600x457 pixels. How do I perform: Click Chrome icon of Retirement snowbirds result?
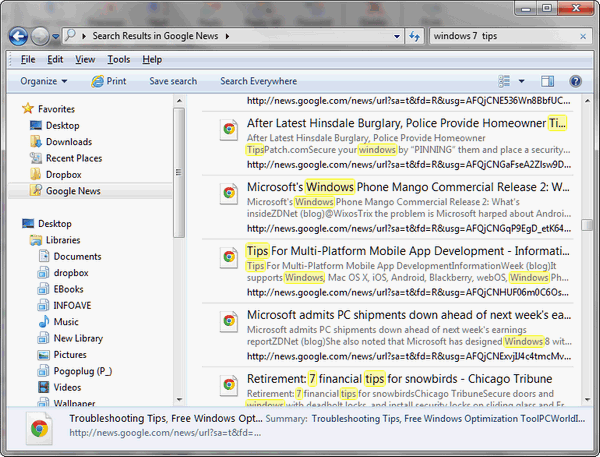(229, 385)
